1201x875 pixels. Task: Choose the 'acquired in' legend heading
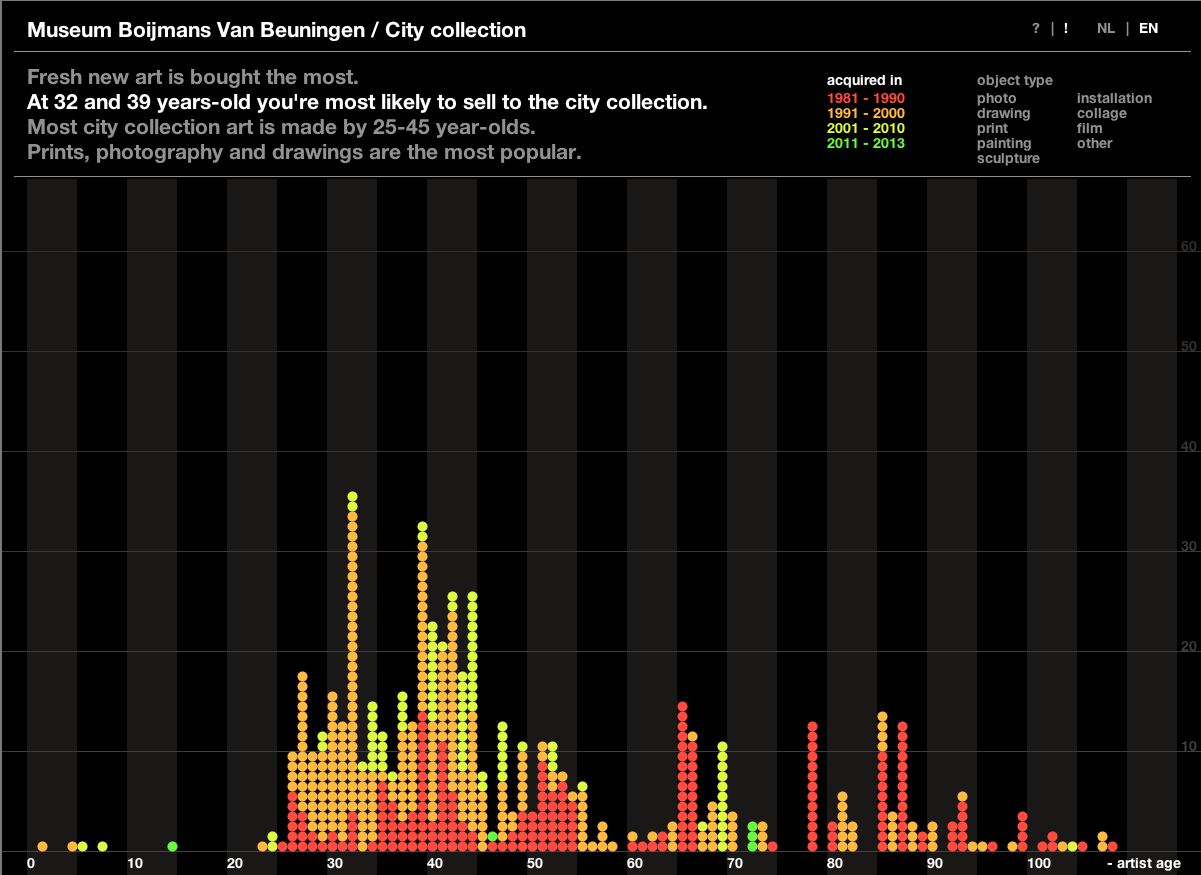(864, 81)
